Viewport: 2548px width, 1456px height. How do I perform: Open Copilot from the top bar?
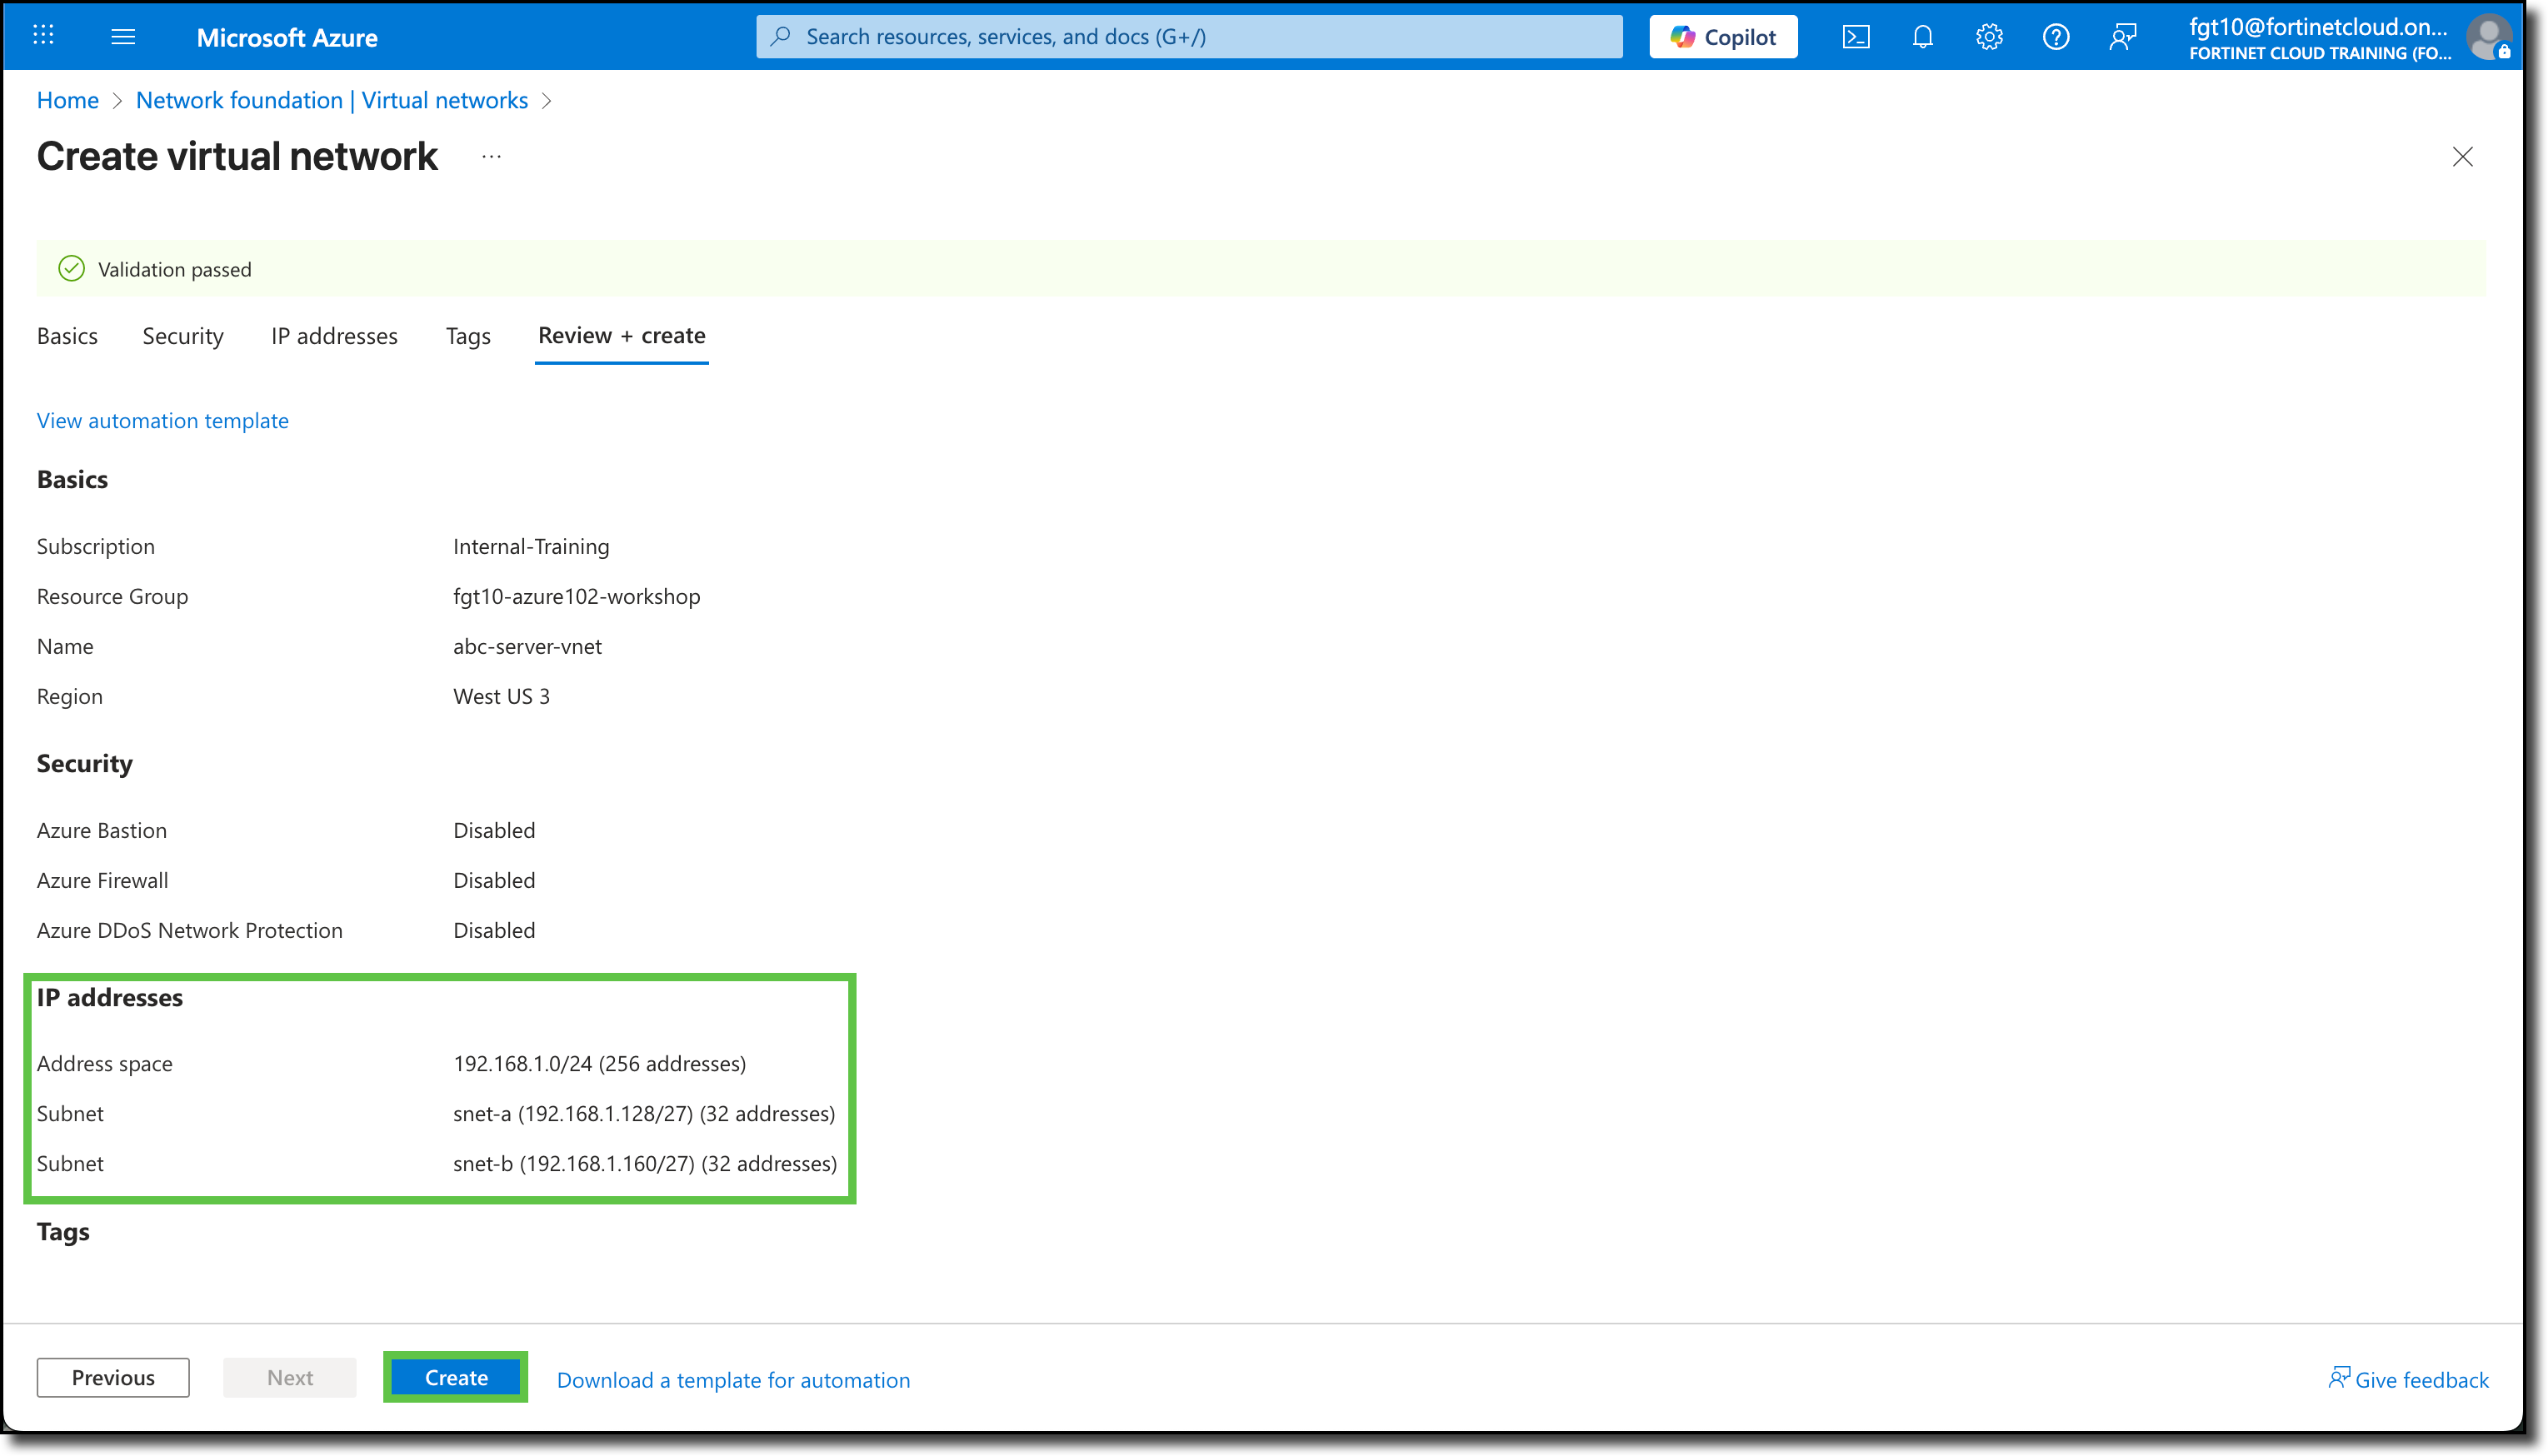click(1722, 36)
